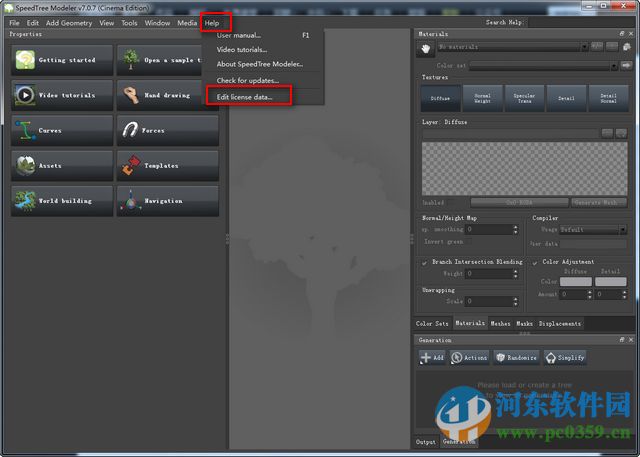
Task: Choose User manual from Help menu
Action: [x=239, y=35]
